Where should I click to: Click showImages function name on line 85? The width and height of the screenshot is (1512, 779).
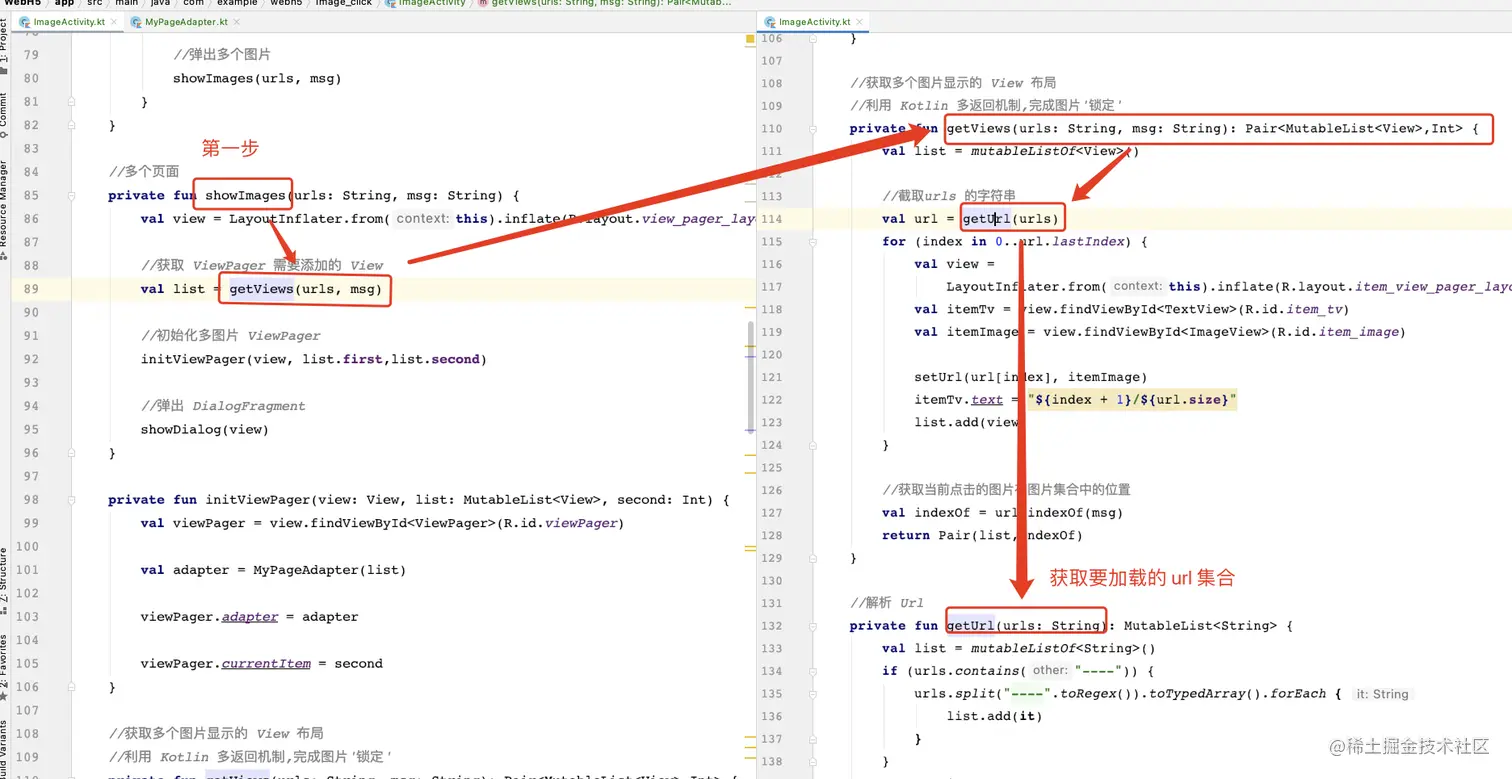click(246, 195)
